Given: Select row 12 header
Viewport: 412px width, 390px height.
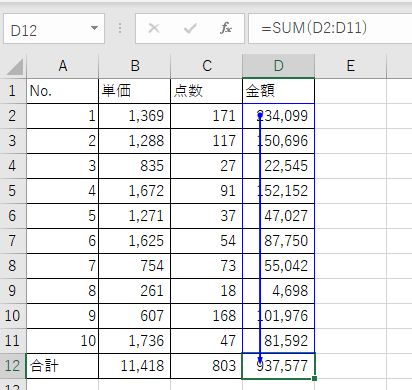Looking at the screenshot, I should coord(13,366).
